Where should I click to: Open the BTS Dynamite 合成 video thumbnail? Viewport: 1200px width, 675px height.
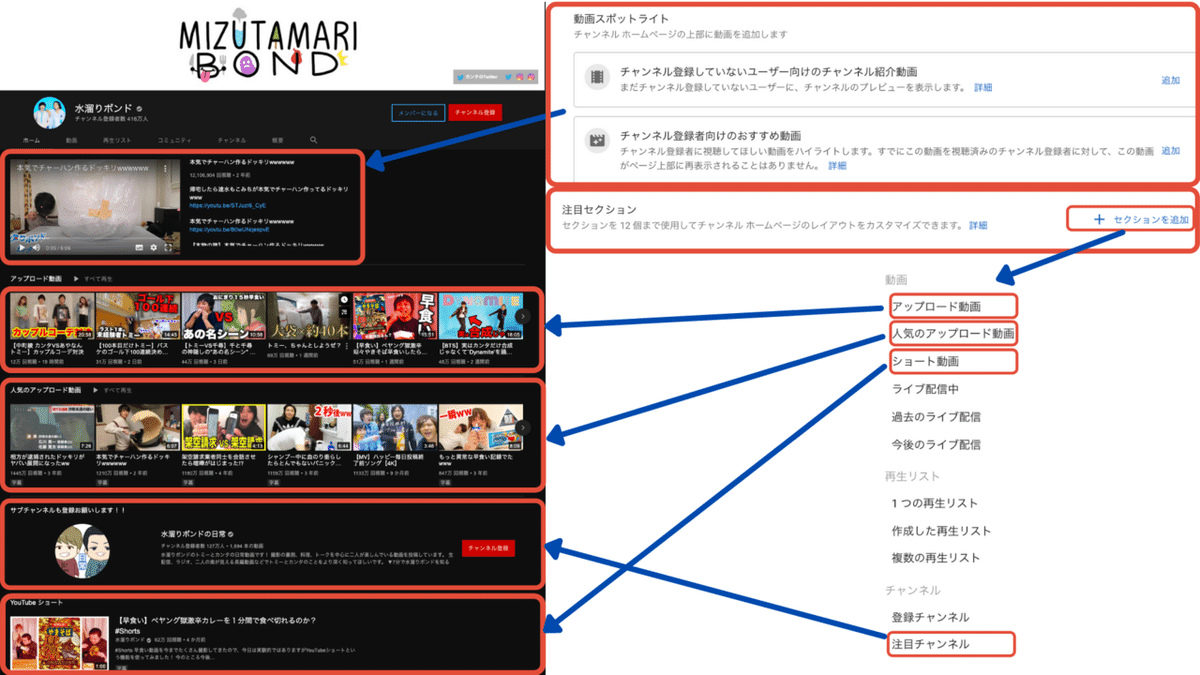click(482, 317)
